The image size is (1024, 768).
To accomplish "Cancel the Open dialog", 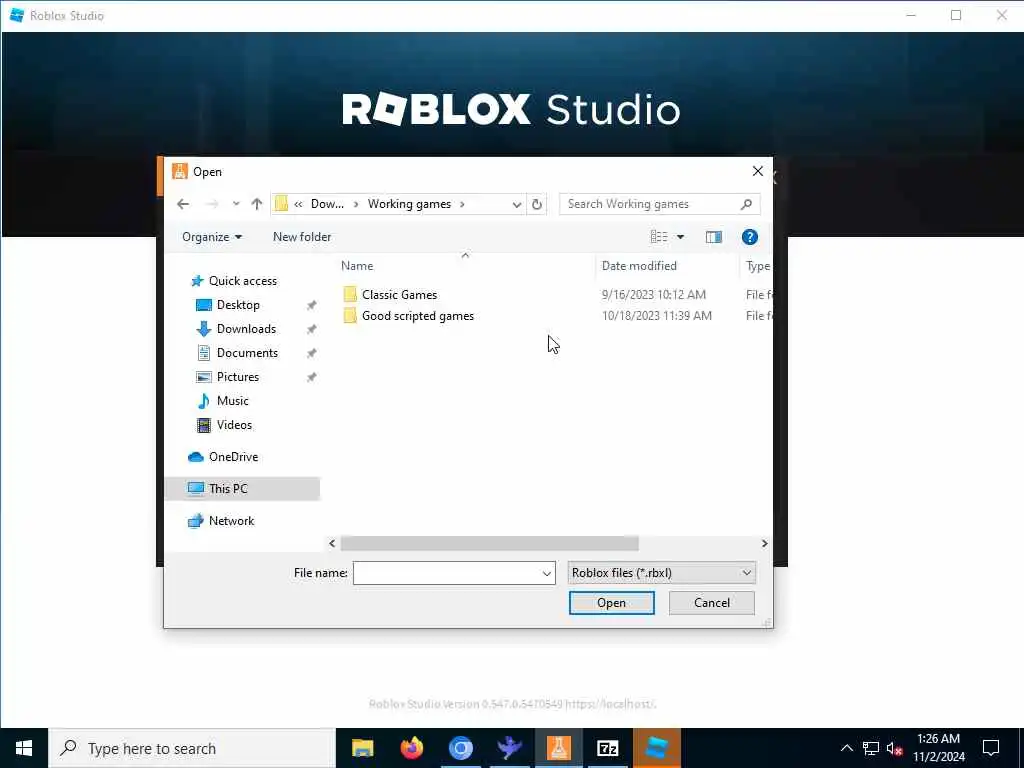I will click(712, 603).
